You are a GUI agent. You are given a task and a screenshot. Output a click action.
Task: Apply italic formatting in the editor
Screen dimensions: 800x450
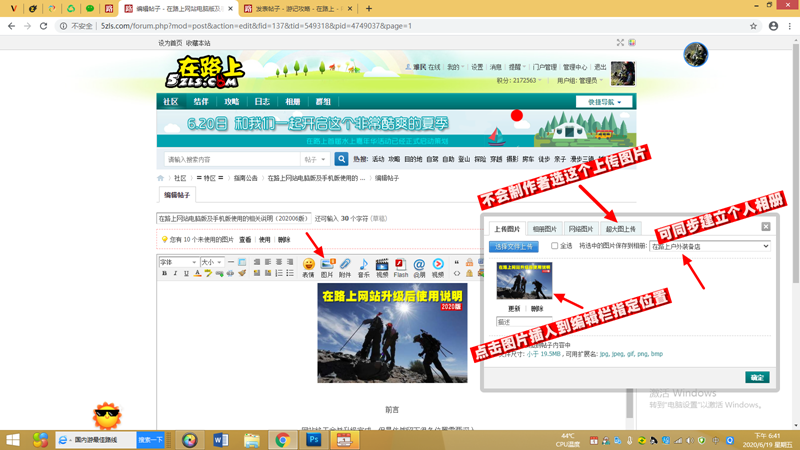175,273
